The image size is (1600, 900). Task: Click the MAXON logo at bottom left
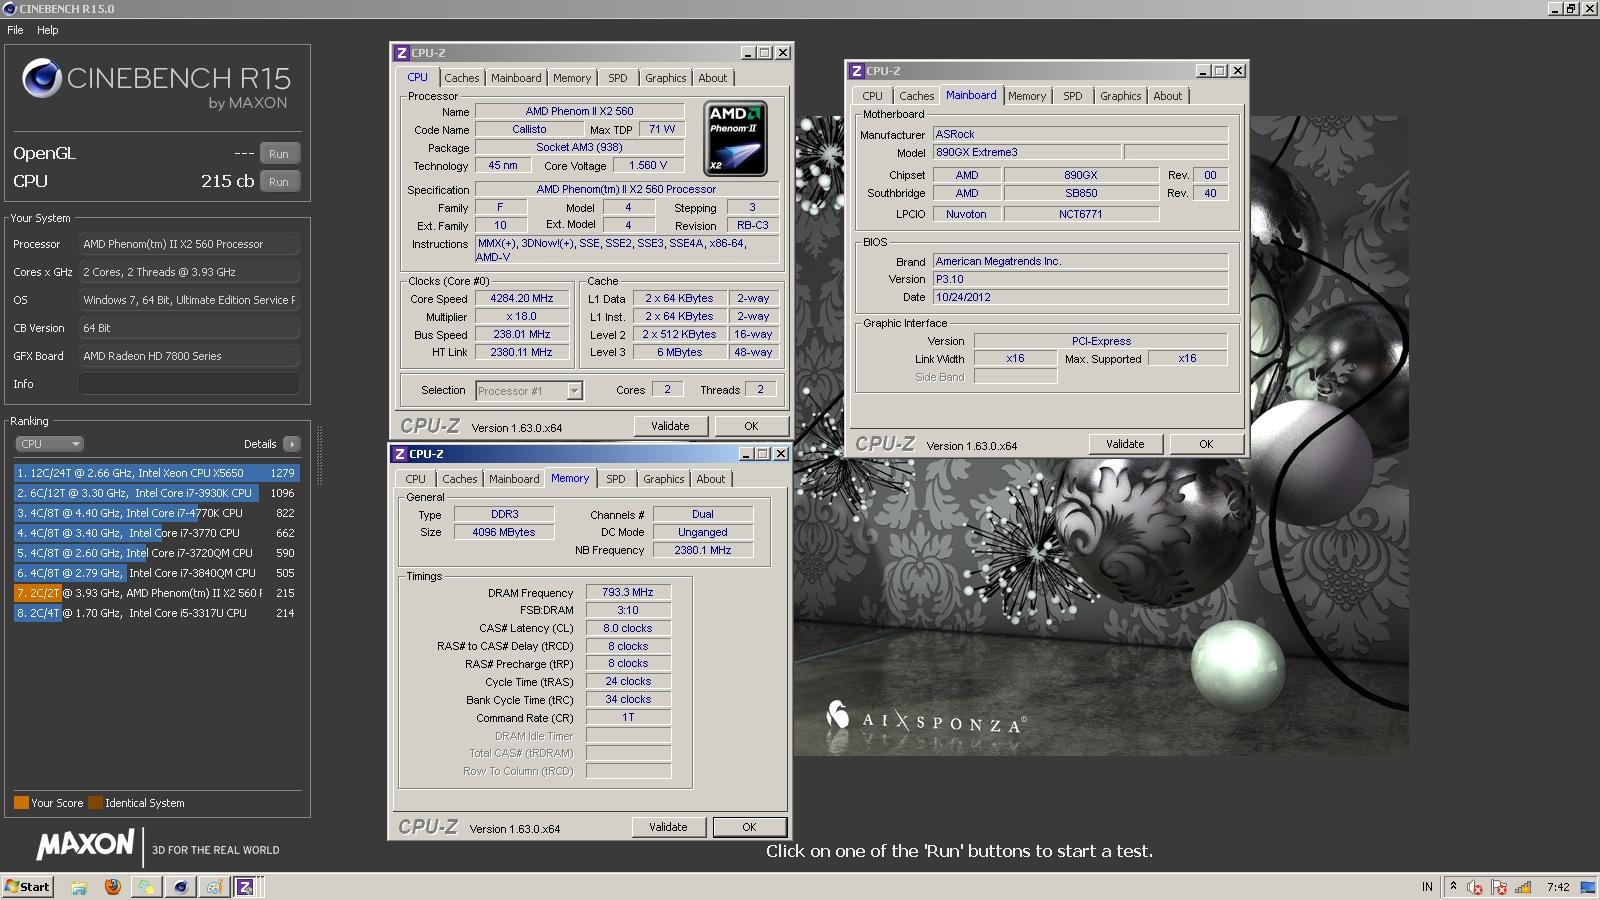pyautogui.click(x=86, y=845)
